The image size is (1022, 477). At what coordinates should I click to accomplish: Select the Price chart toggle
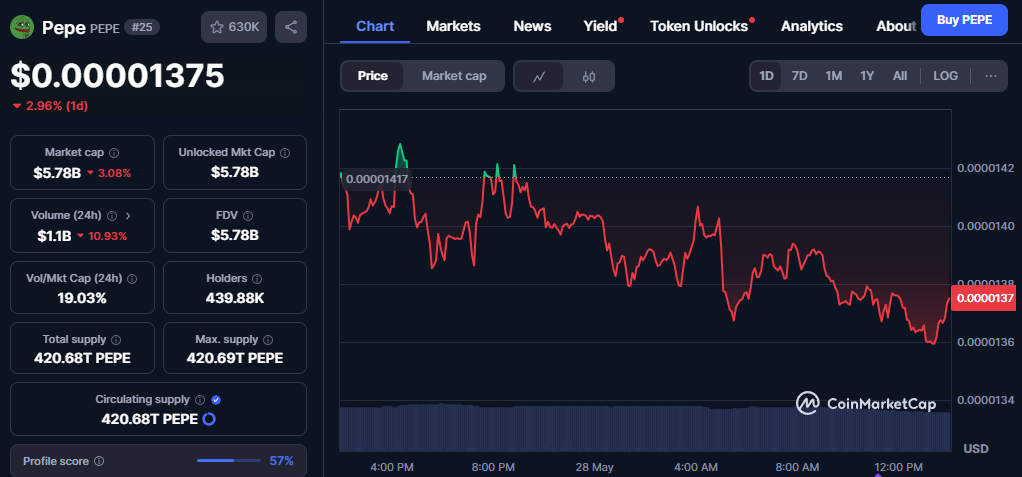[x=372, y=76]
